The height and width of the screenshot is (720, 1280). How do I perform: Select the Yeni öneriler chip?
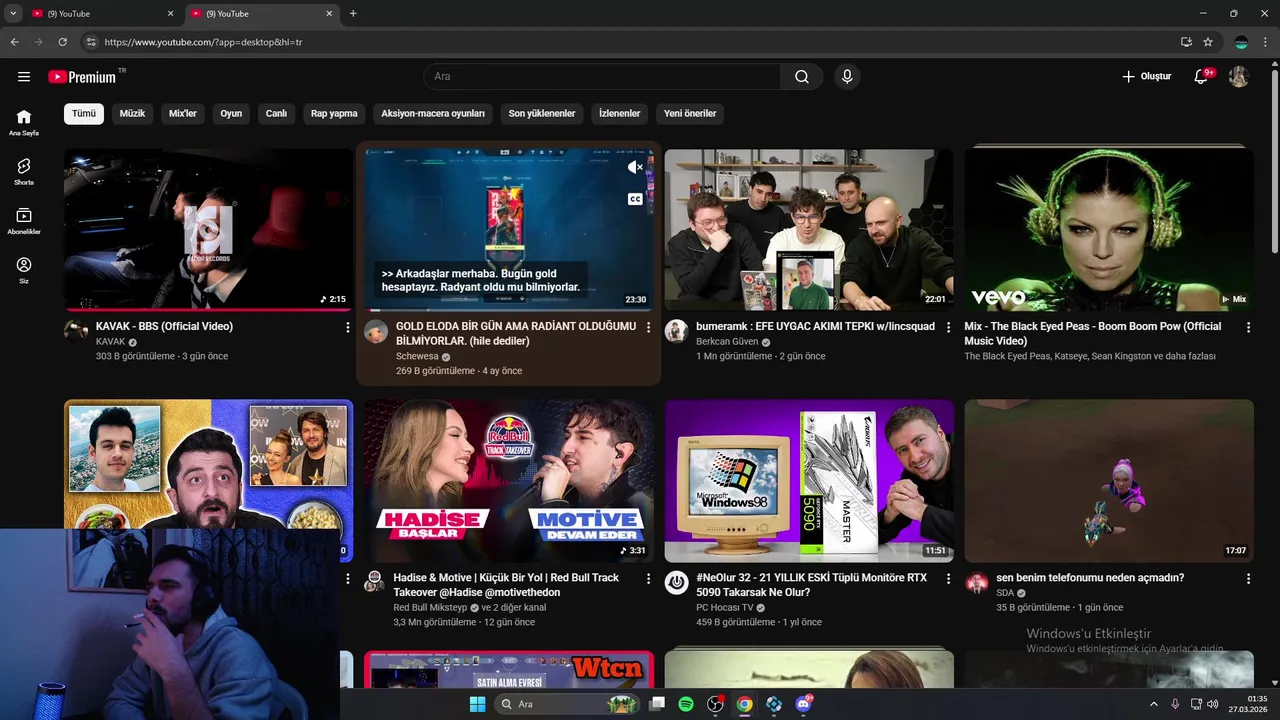click(690, 114)
